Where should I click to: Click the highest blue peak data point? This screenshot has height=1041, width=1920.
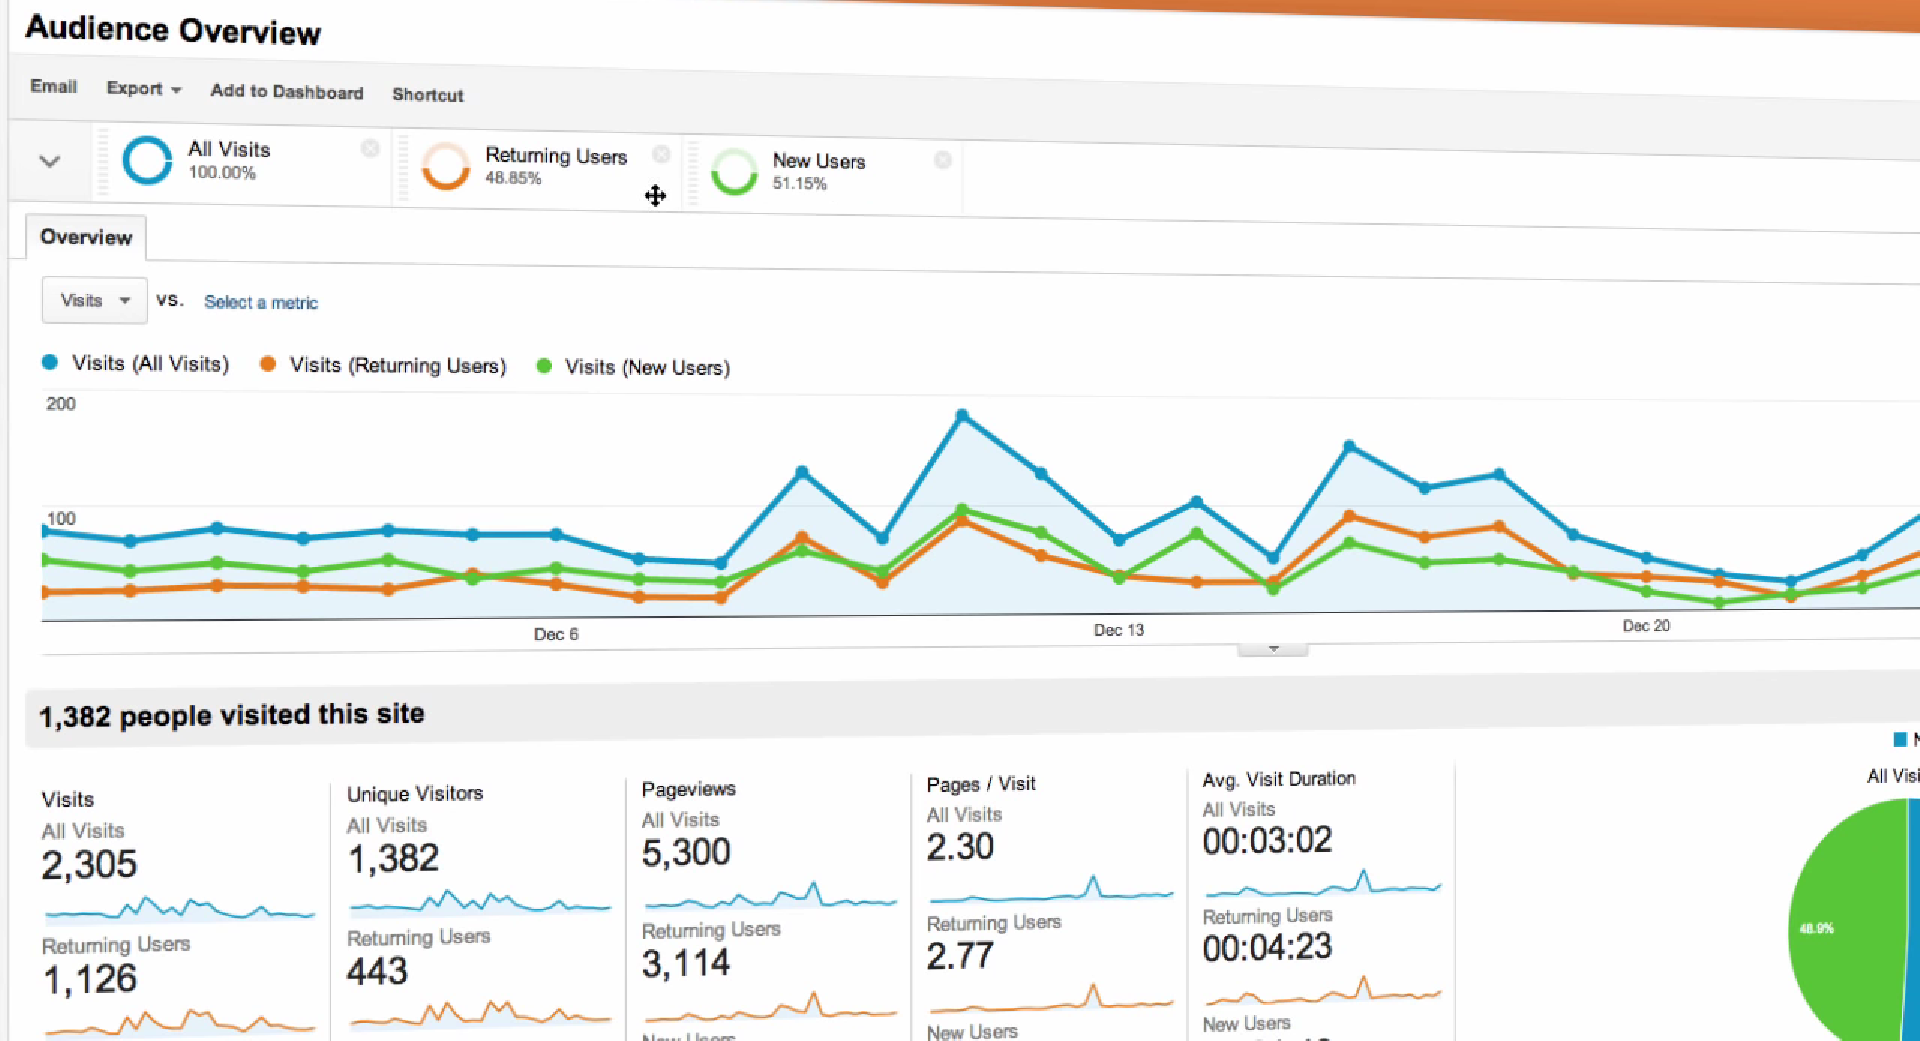click(962, 415)
